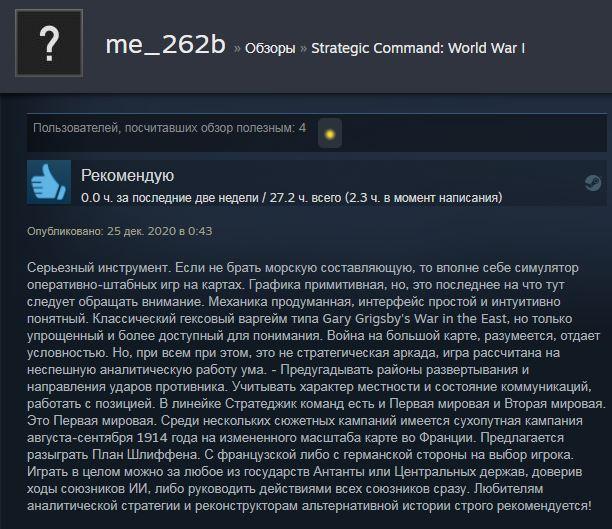Click the yellow award badge icon
Viewport: 612px width, 529px height.
pos(330,134)
